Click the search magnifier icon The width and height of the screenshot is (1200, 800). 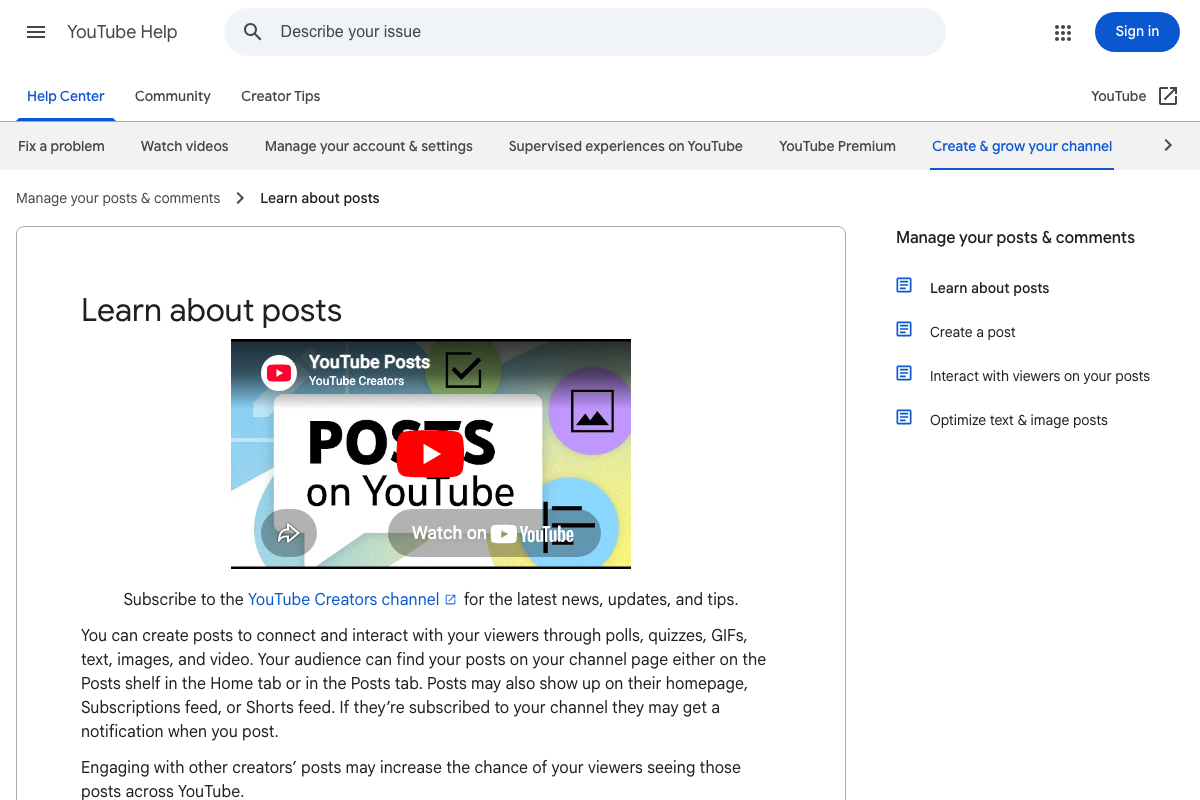(253, 32)
